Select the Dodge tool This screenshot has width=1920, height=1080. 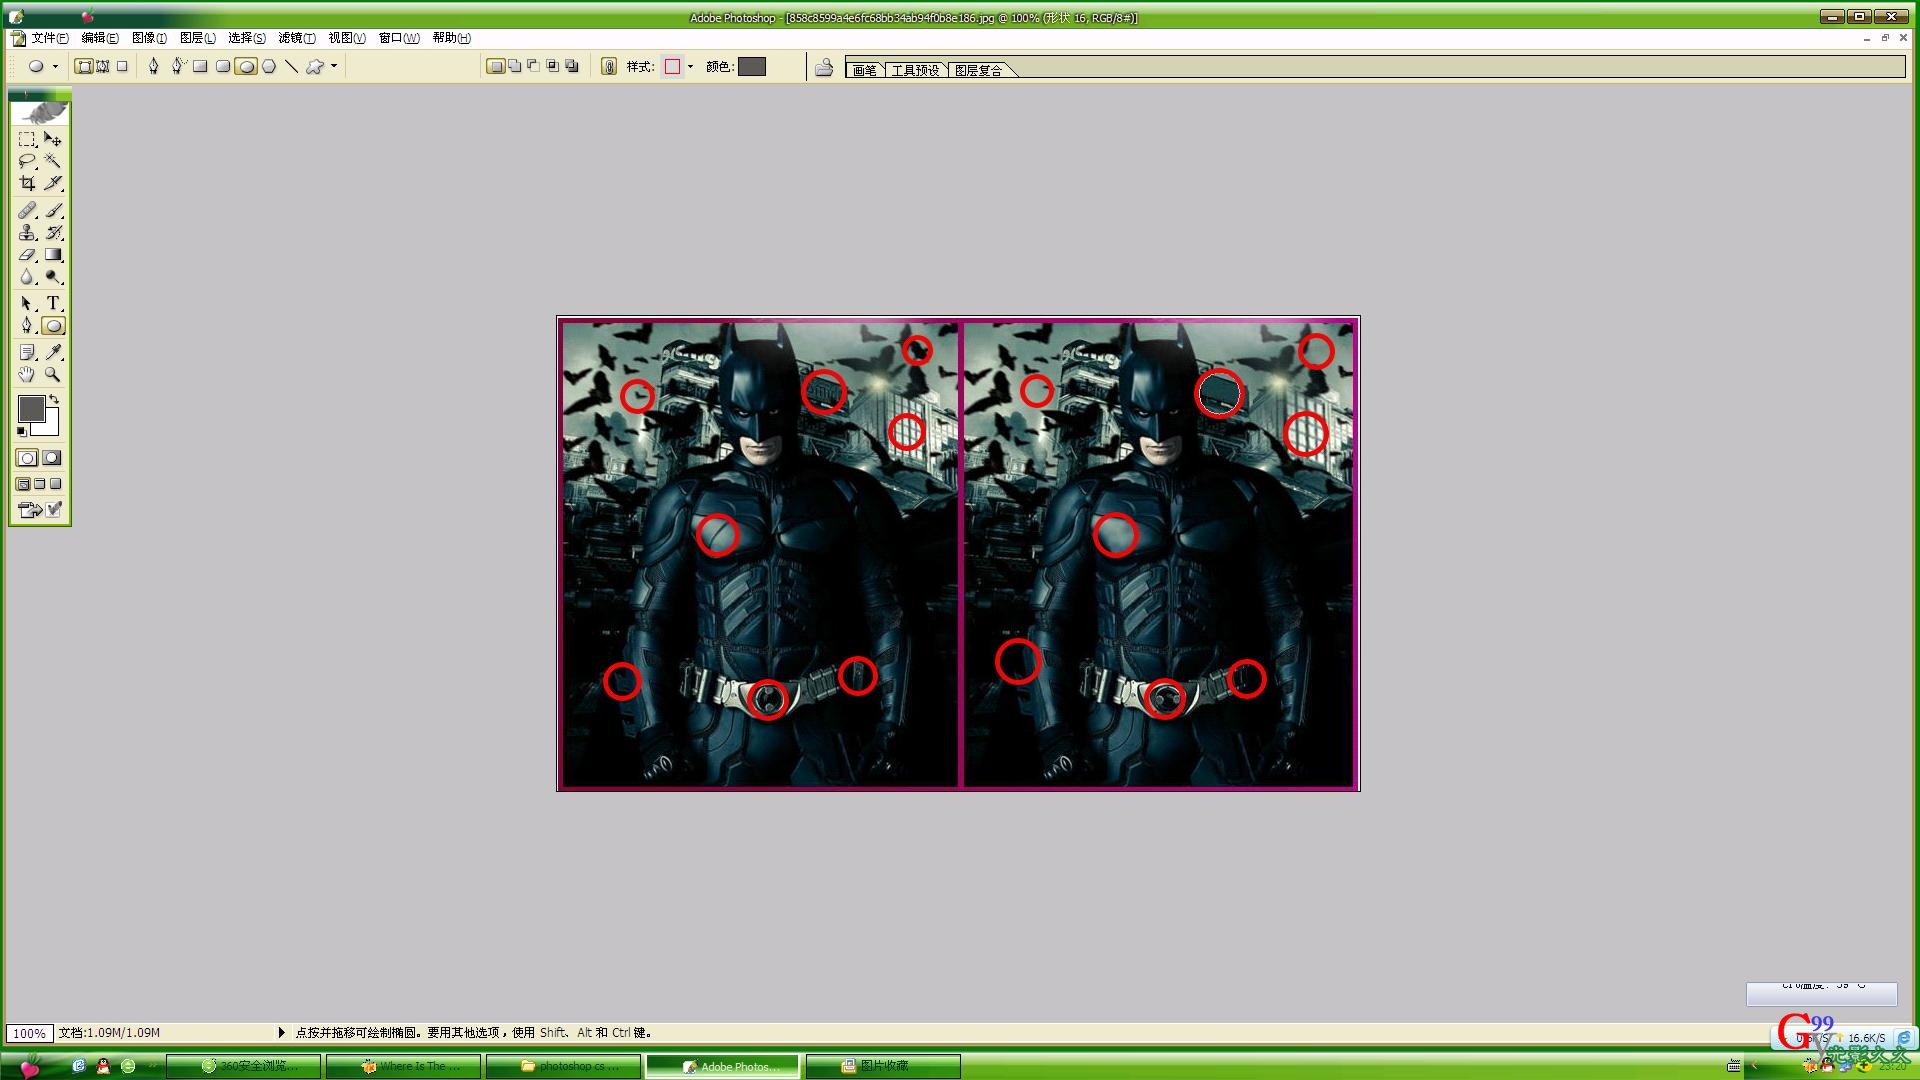click(x=53, y=276)
